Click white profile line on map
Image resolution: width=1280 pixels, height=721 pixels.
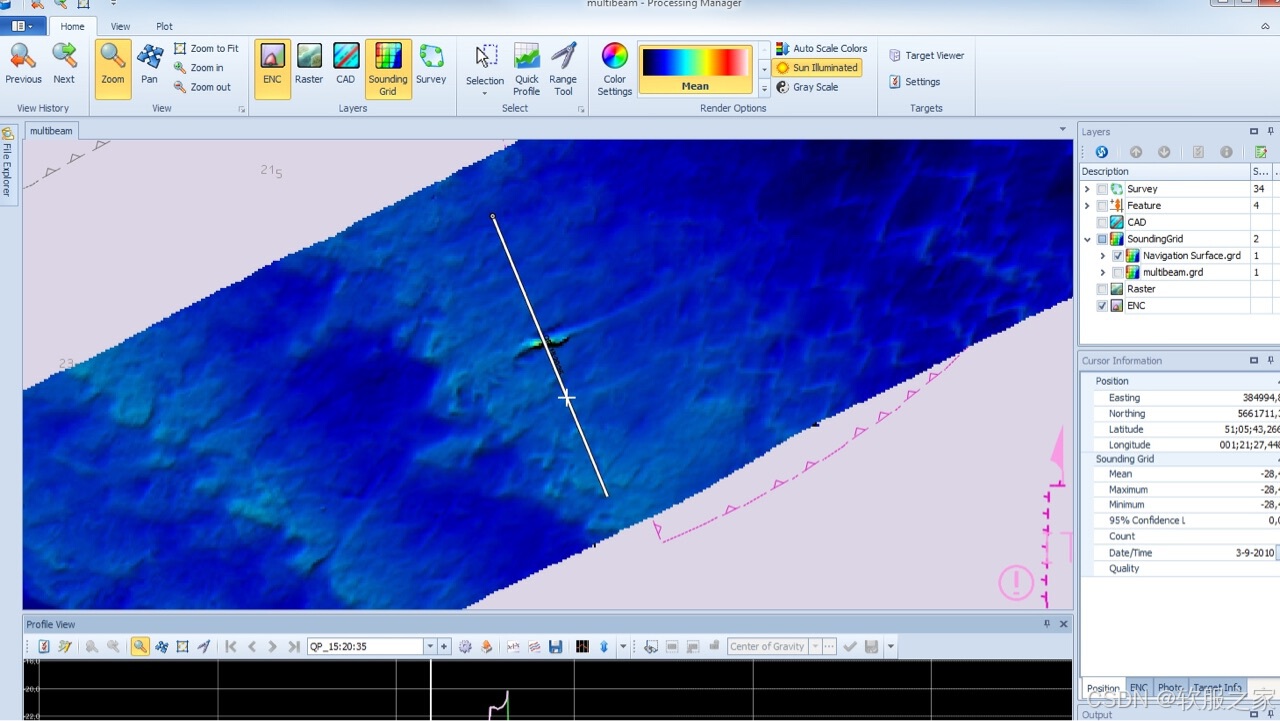[549, 355]
